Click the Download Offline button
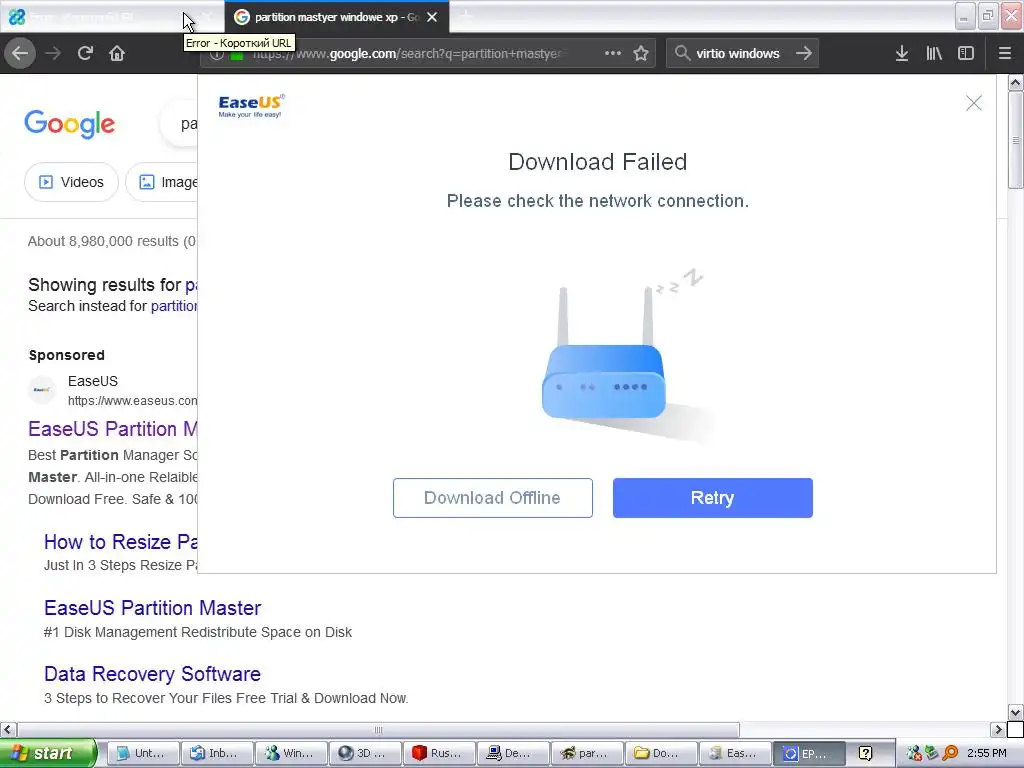Screen dimensions: 1024x768 (492, 498)
